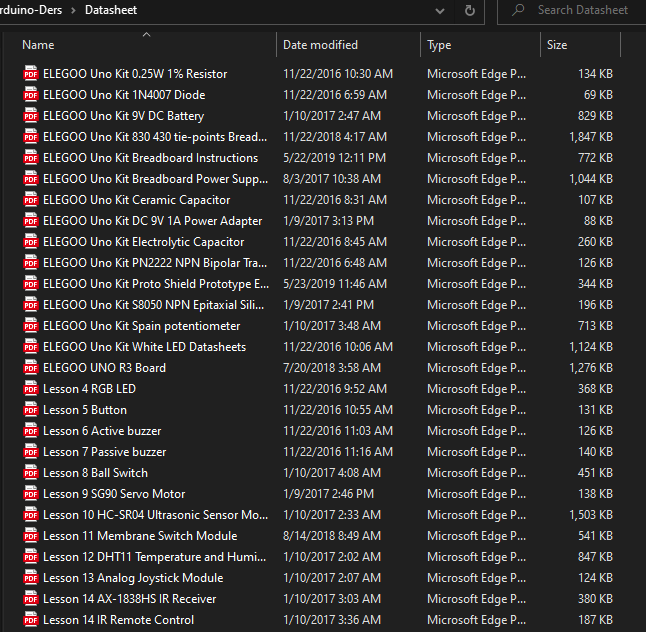Click PDF icon of Proto Shield Prototype file

(31, 284)
